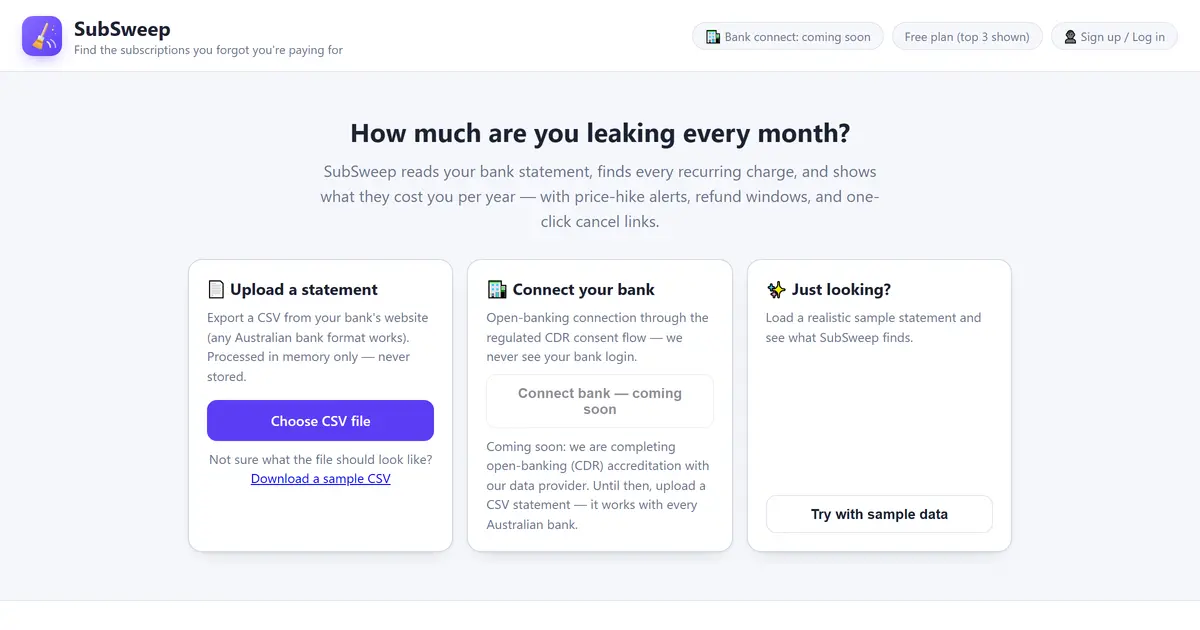The image size is (1200, 630).
Task: Click text "Not sure what the file should look like?"
Action: click(x=320, y=460)
